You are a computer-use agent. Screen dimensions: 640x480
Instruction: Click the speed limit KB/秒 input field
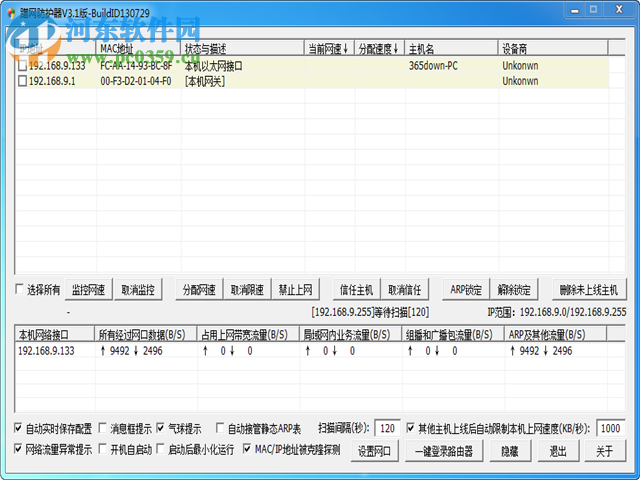point(610,429)
